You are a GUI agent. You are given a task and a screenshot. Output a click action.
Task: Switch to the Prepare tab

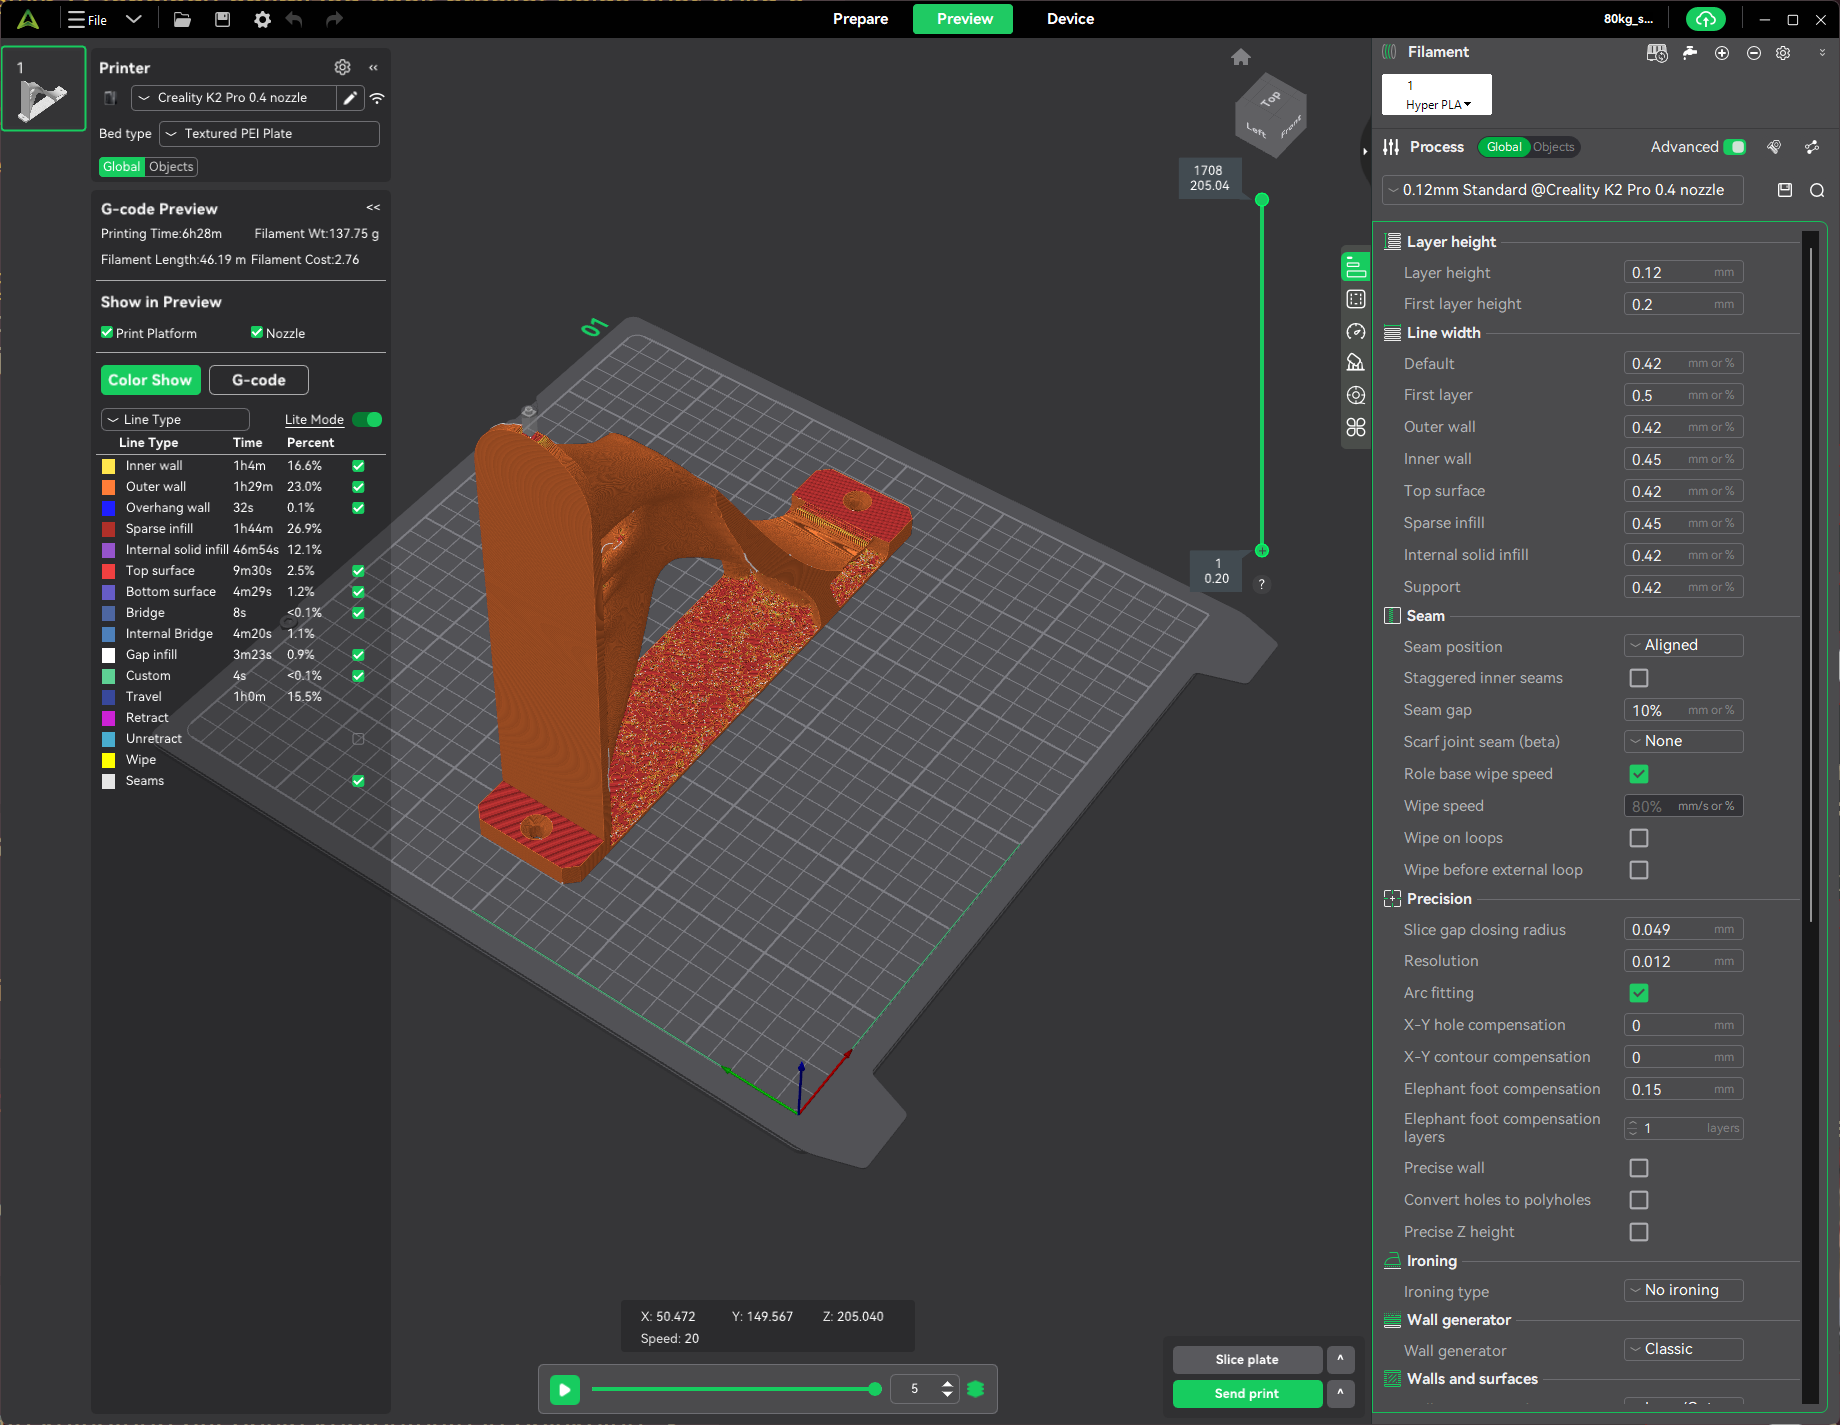(860, 19)
